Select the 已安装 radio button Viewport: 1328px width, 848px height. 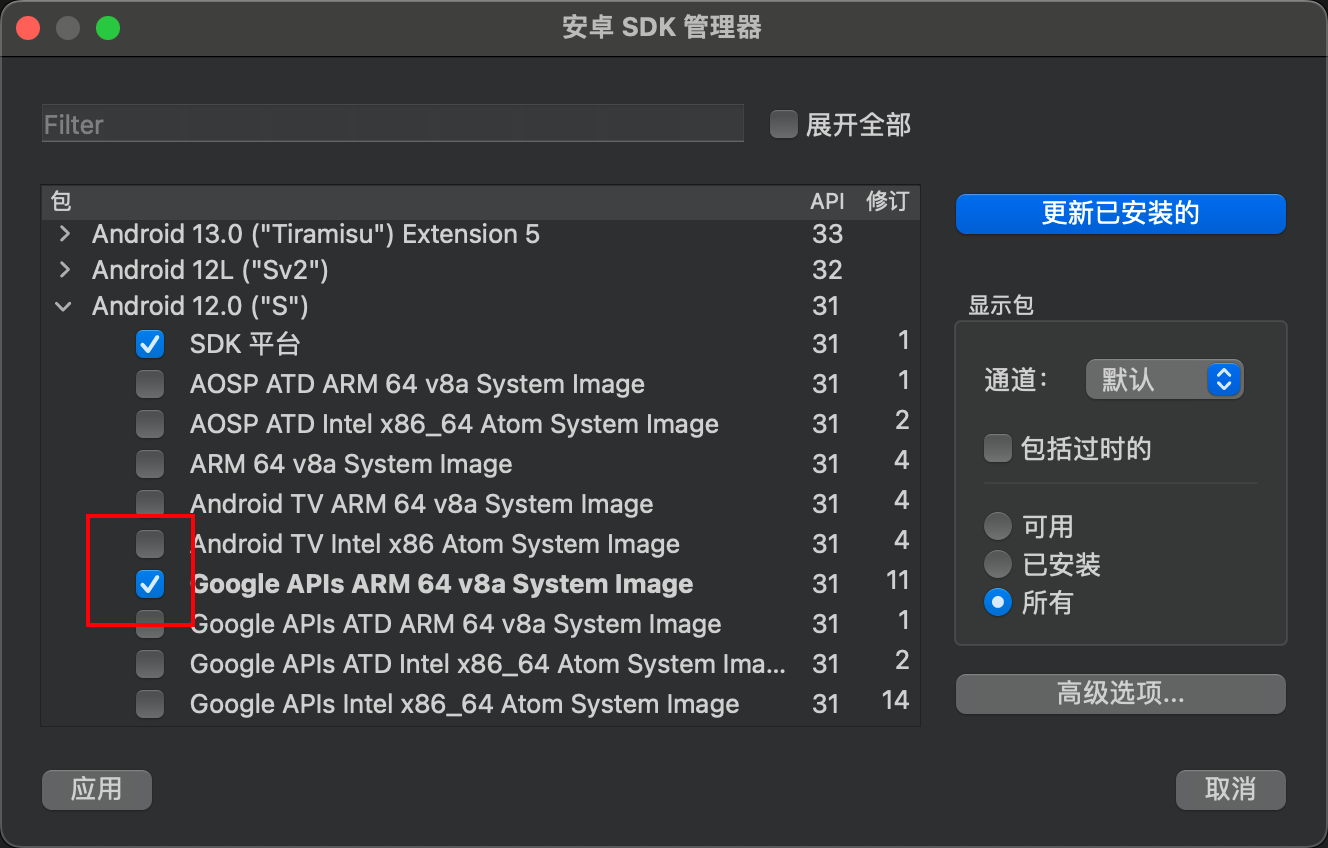pyautogui.click(x=998, y=564)
